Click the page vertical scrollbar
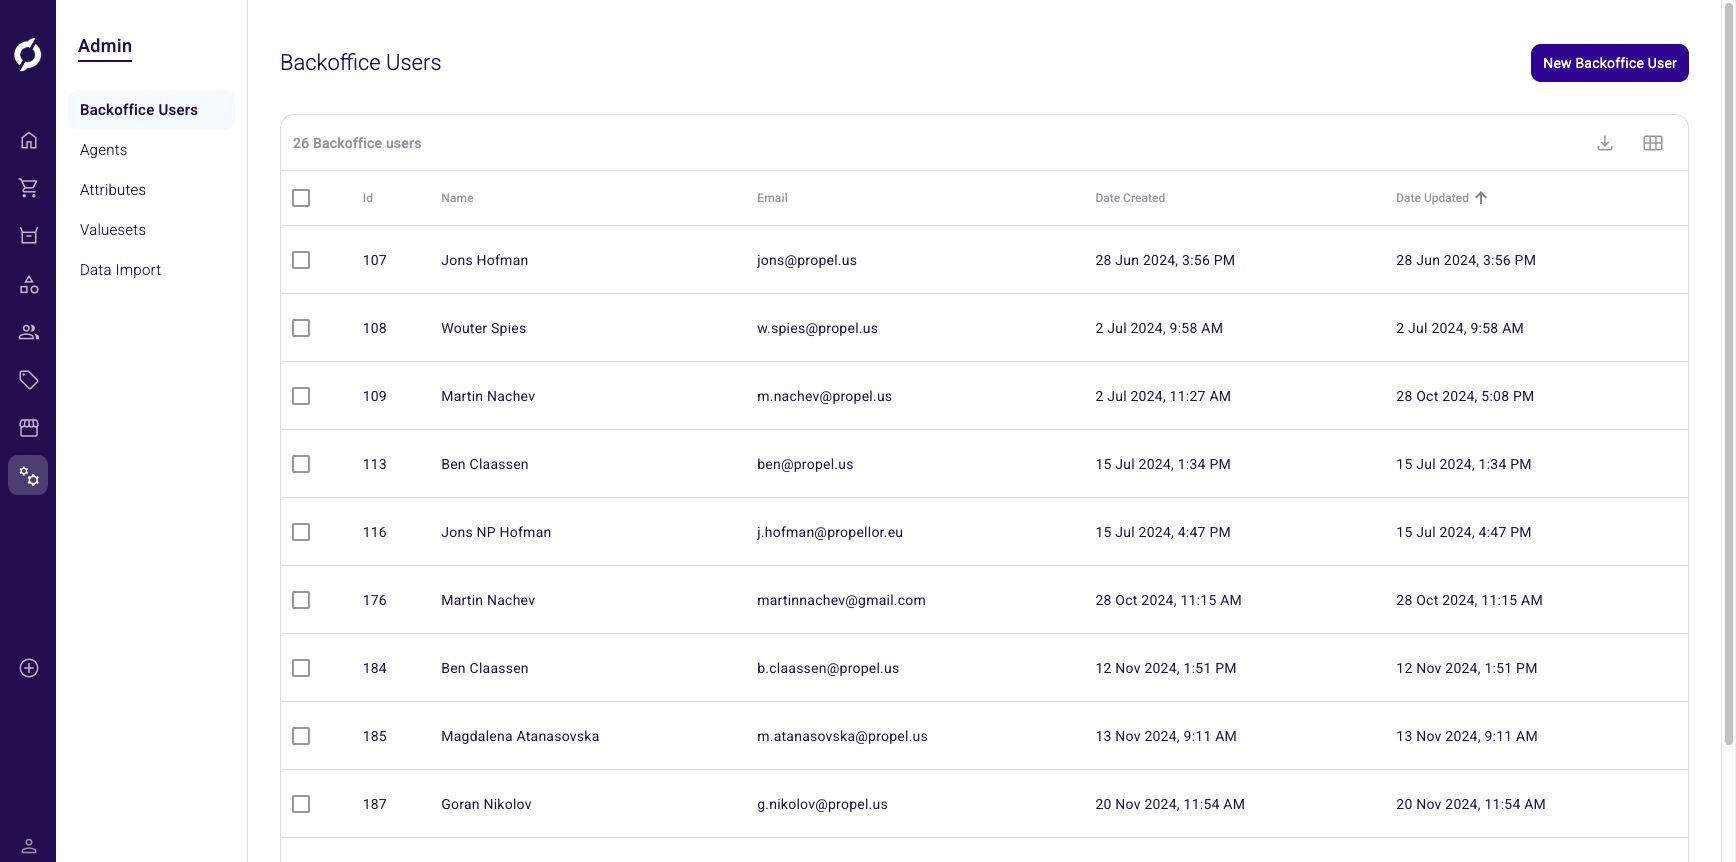 click(x=1728, y=373)
